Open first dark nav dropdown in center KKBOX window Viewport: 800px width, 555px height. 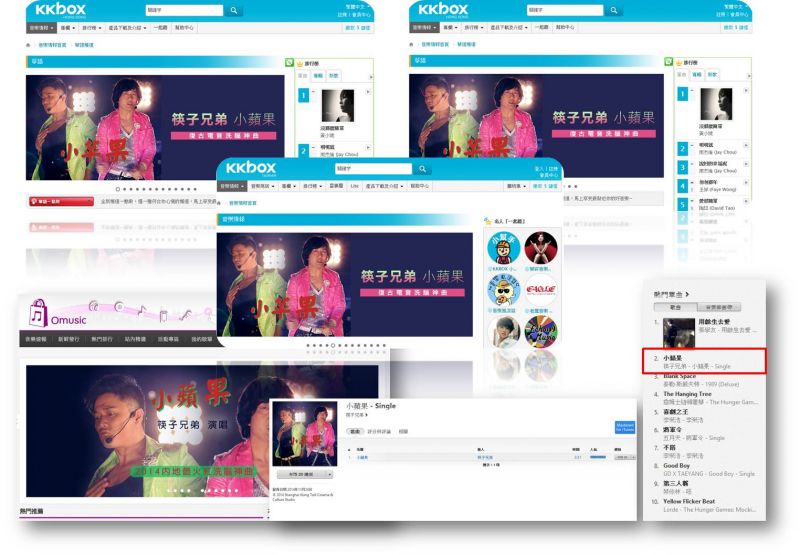(232, 186)
